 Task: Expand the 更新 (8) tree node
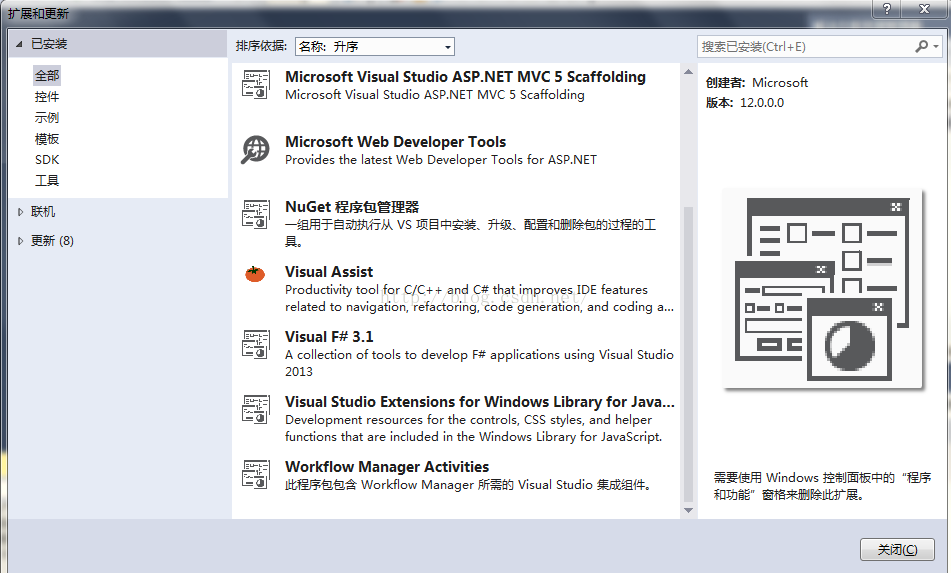pyautogui.click(x=20, y=241)
